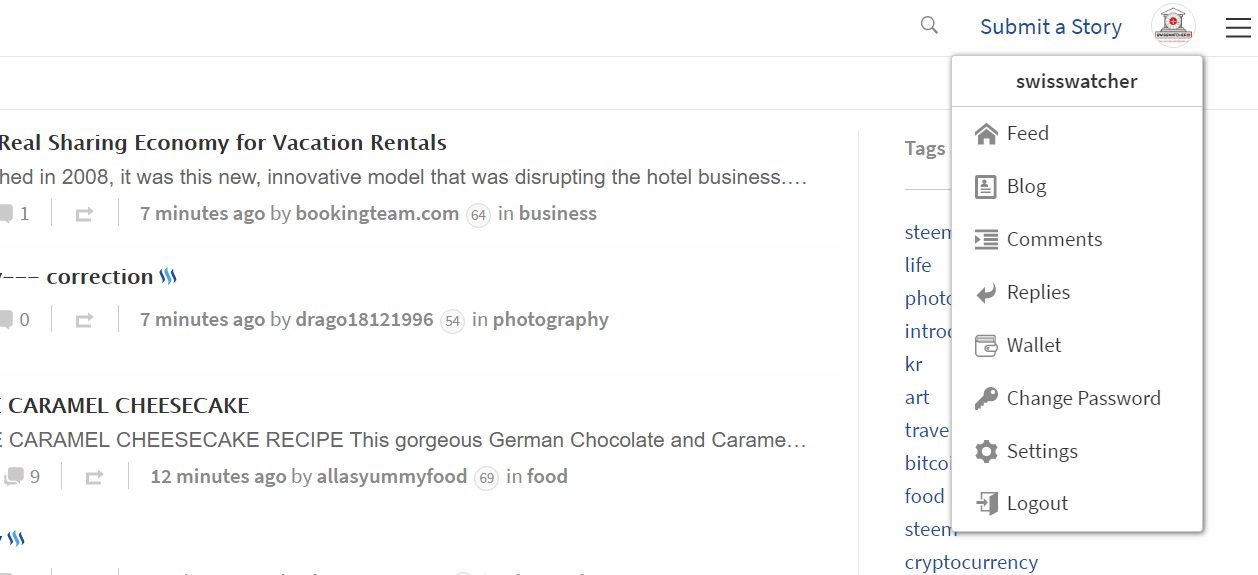
Task: Resteem the drago18121996 post
Action: coord(84,320)
